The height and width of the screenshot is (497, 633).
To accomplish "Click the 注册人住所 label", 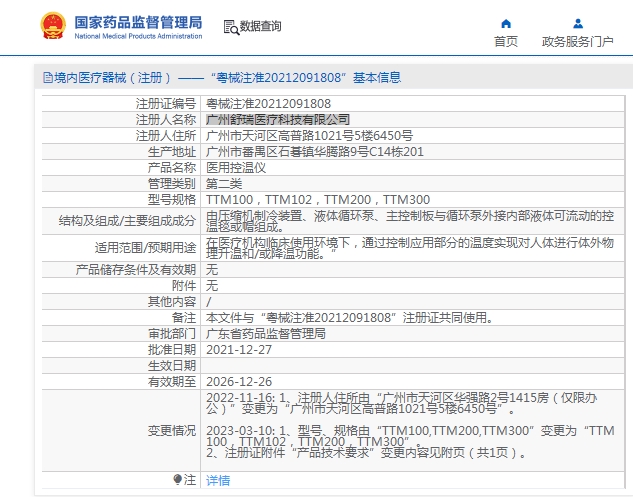I will click(x=166, y=136).
